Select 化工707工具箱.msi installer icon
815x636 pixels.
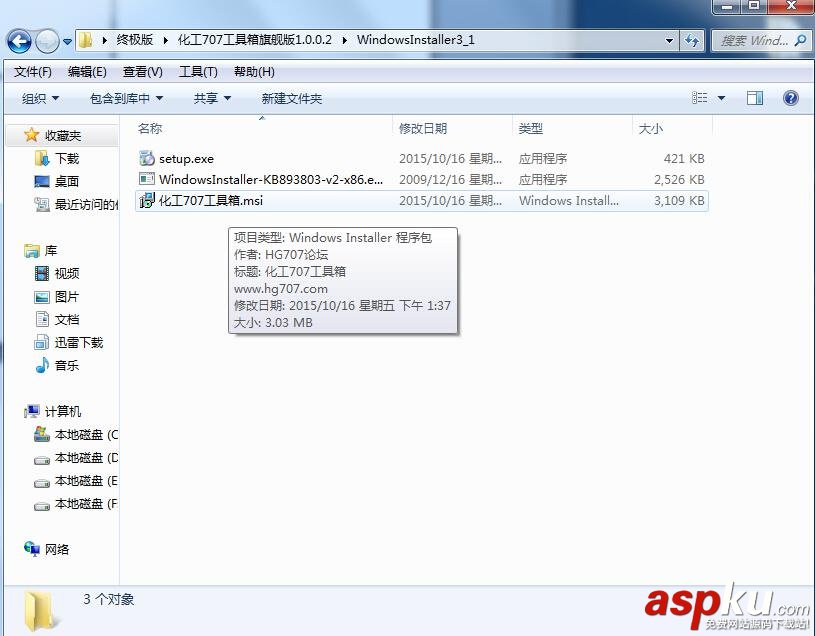point(147,200)
